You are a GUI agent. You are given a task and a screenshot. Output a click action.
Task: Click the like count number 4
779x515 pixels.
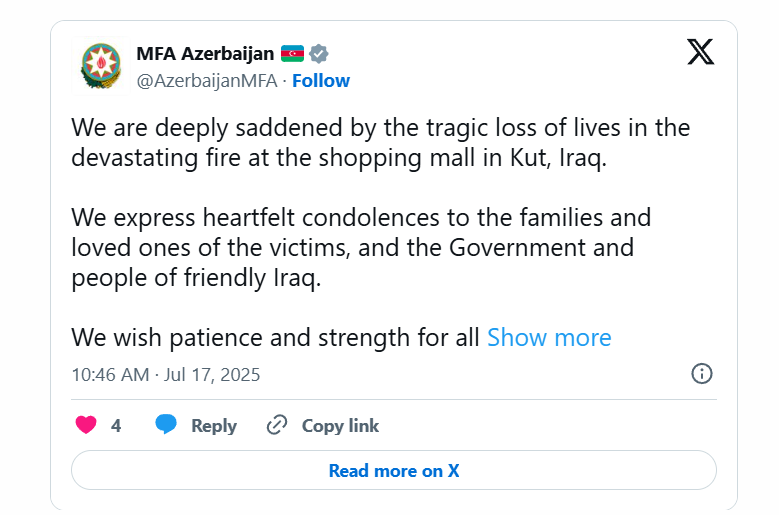click(x=116, y=426)
